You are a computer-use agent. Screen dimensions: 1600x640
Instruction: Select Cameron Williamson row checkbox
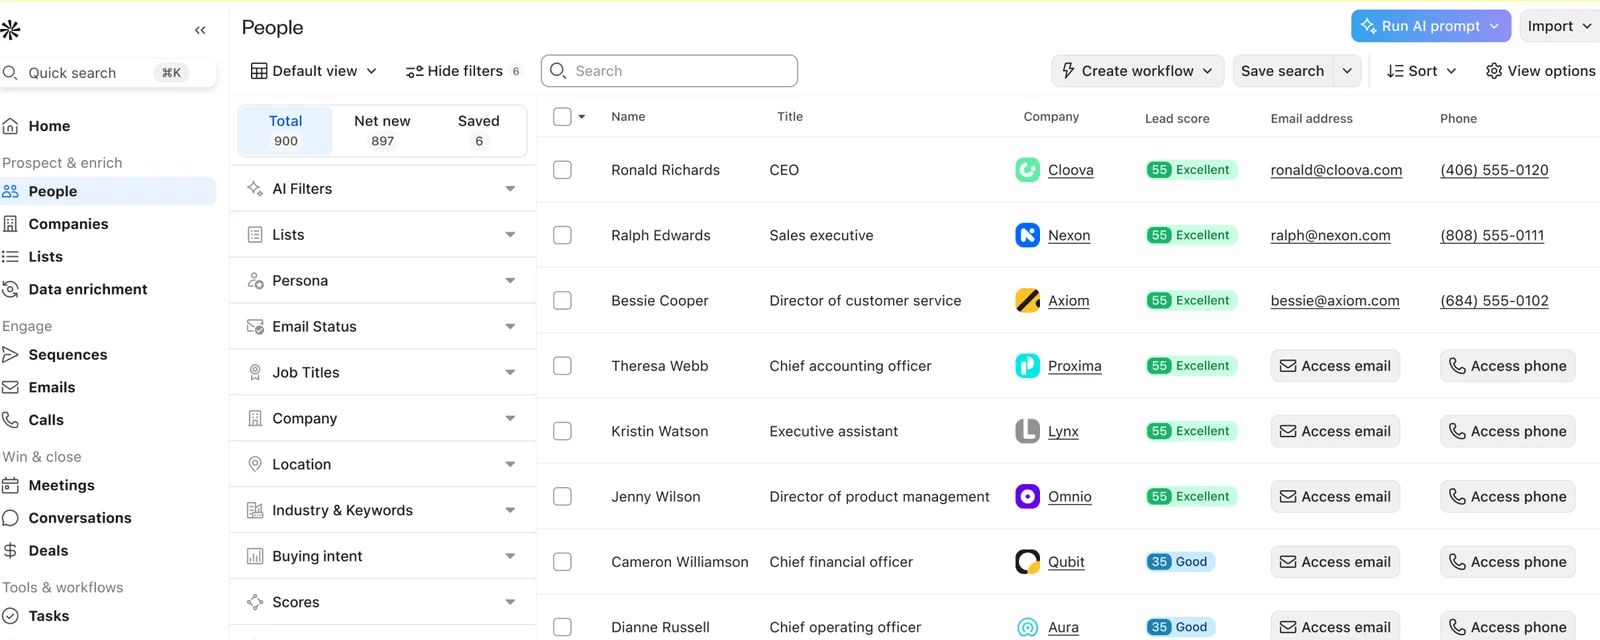[562, 562]
